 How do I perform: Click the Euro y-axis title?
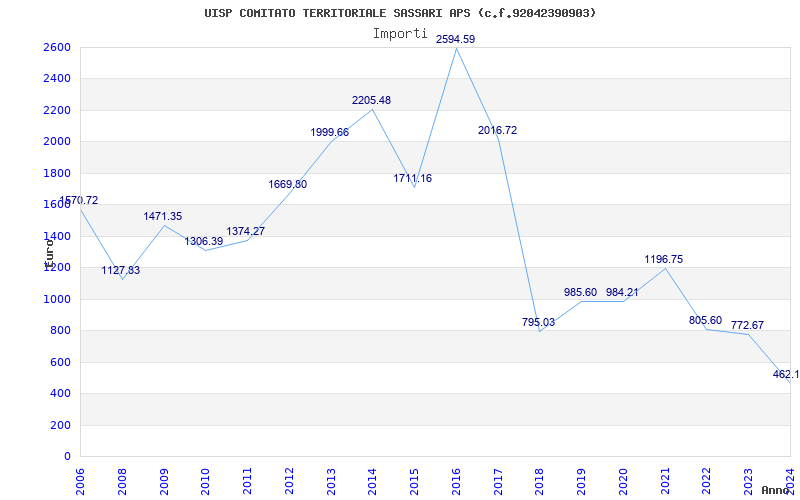tap(49, 253)
